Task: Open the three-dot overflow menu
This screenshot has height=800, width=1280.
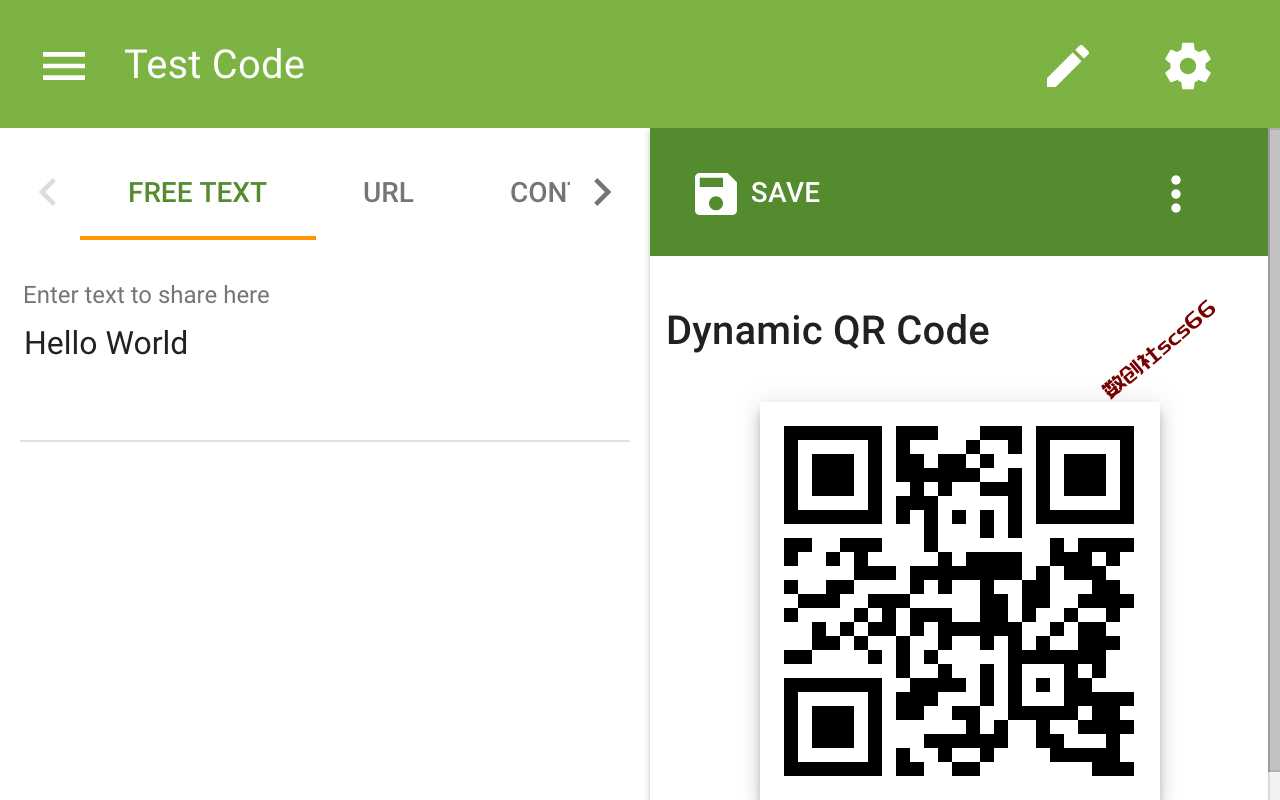Action: click(1176, 194)
